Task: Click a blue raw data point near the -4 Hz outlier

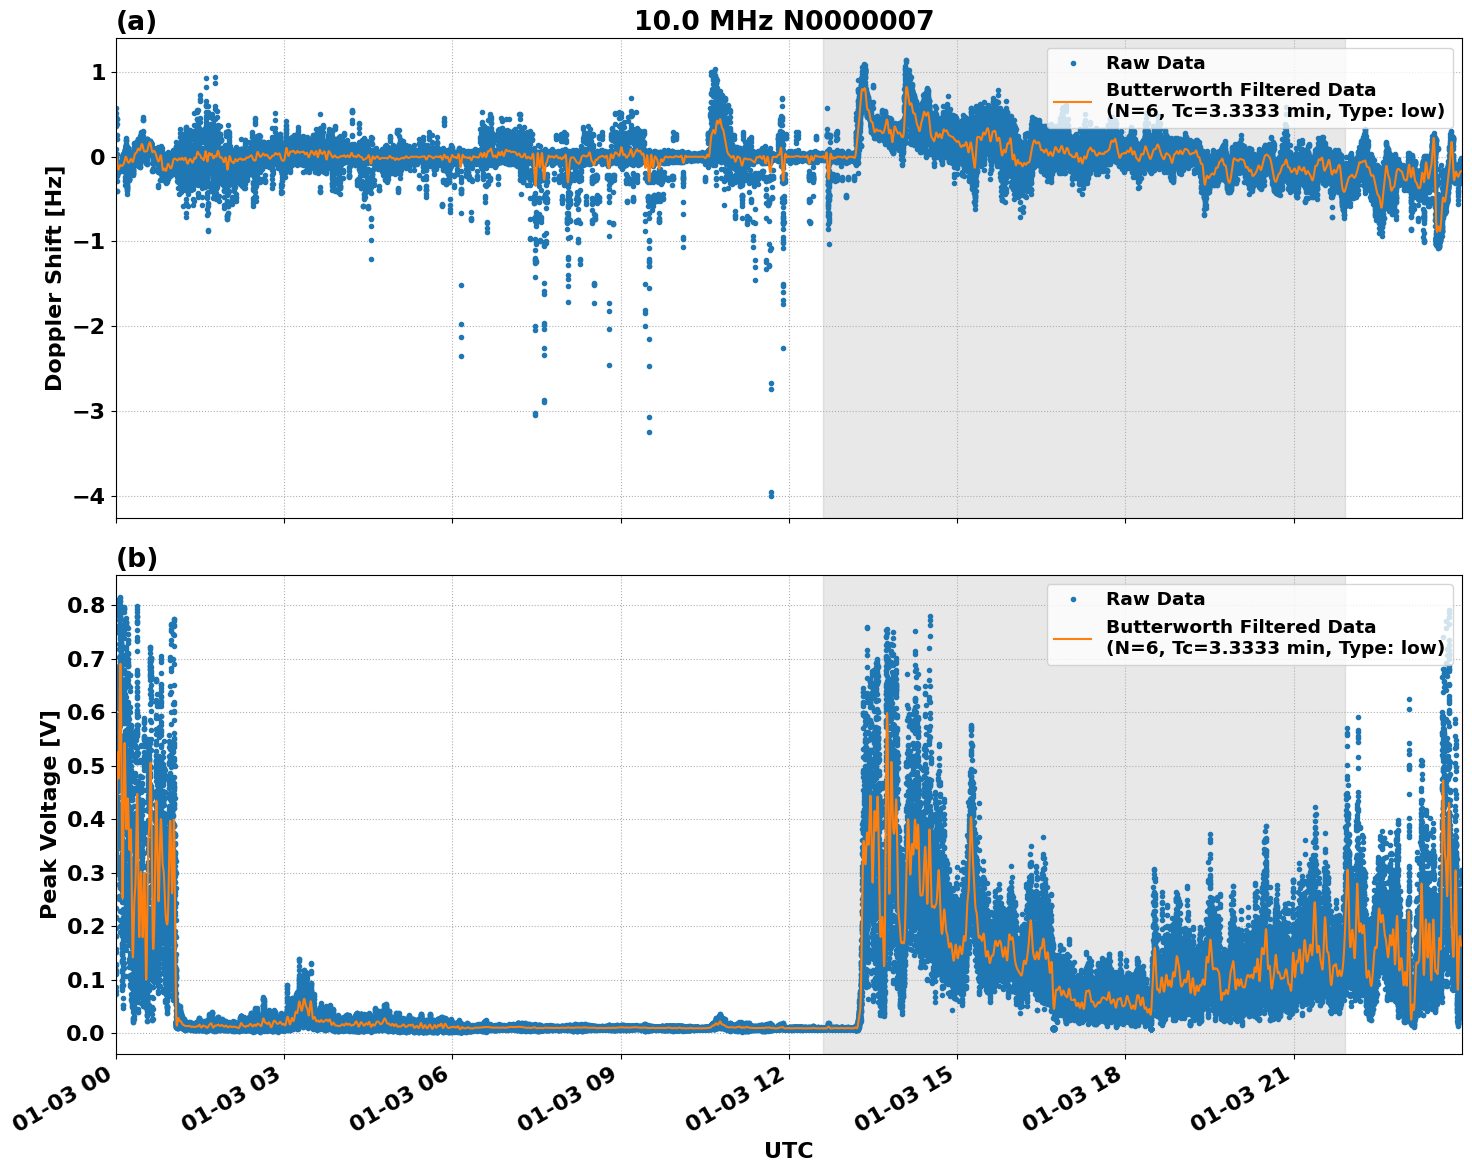Action: click(x=773, y=494)
